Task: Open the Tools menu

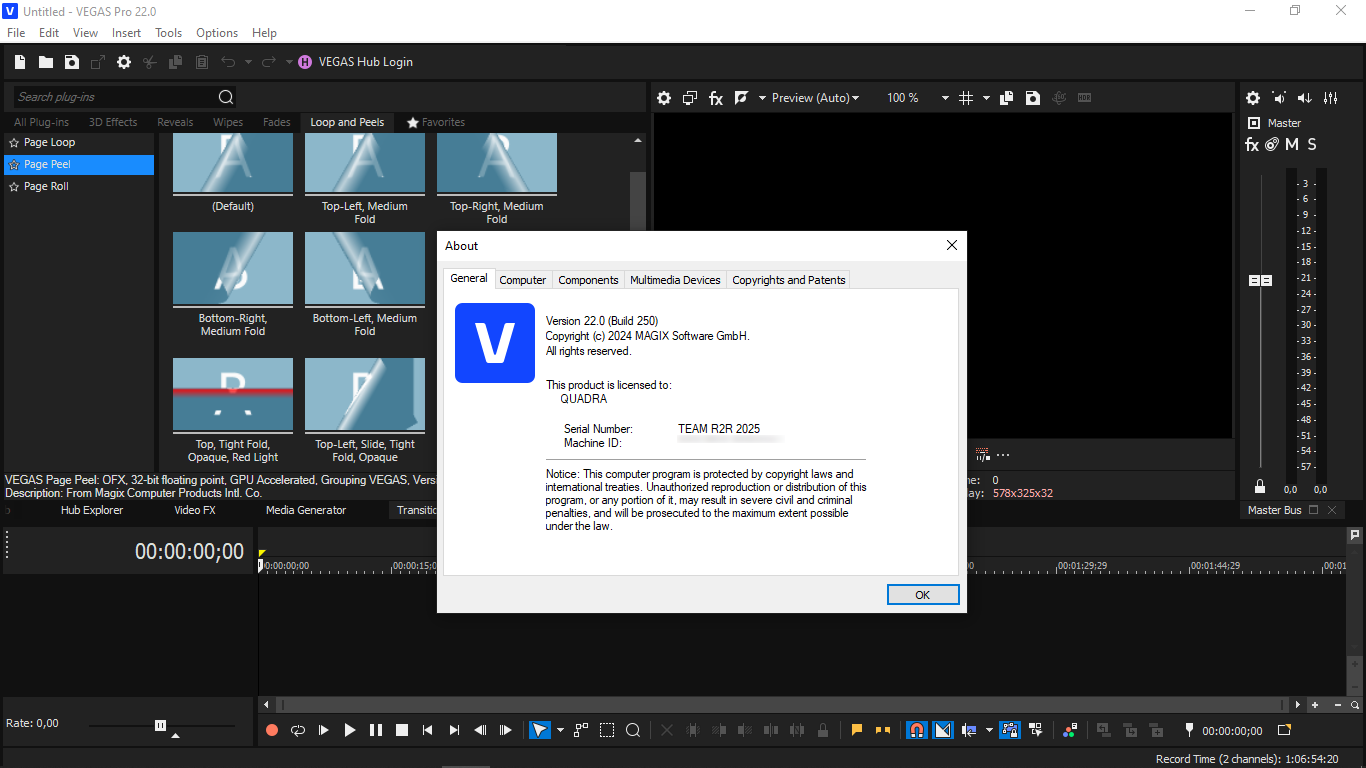Action: (168, 33)
